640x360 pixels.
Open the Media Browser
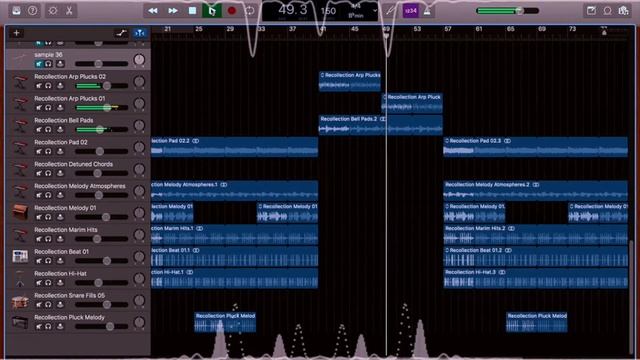pyautogui.click(x=624, y=11)
